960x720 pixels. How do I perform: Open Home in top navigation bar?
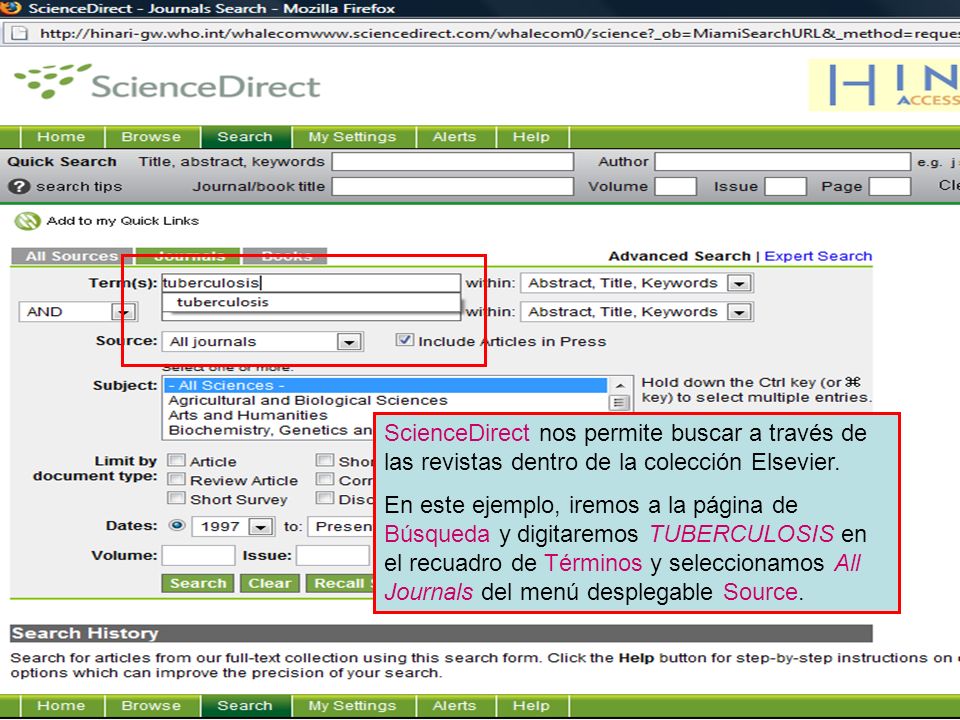(61, 137)
